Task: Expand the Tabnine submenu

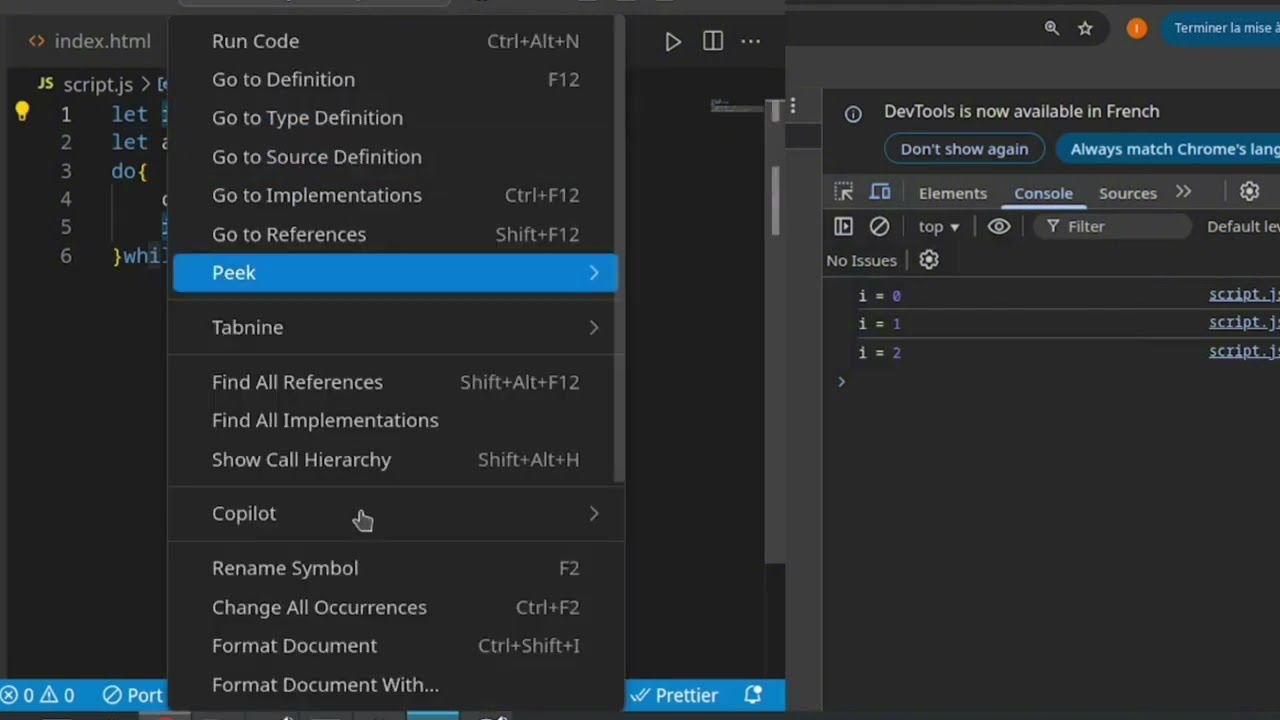Action: 395,327
